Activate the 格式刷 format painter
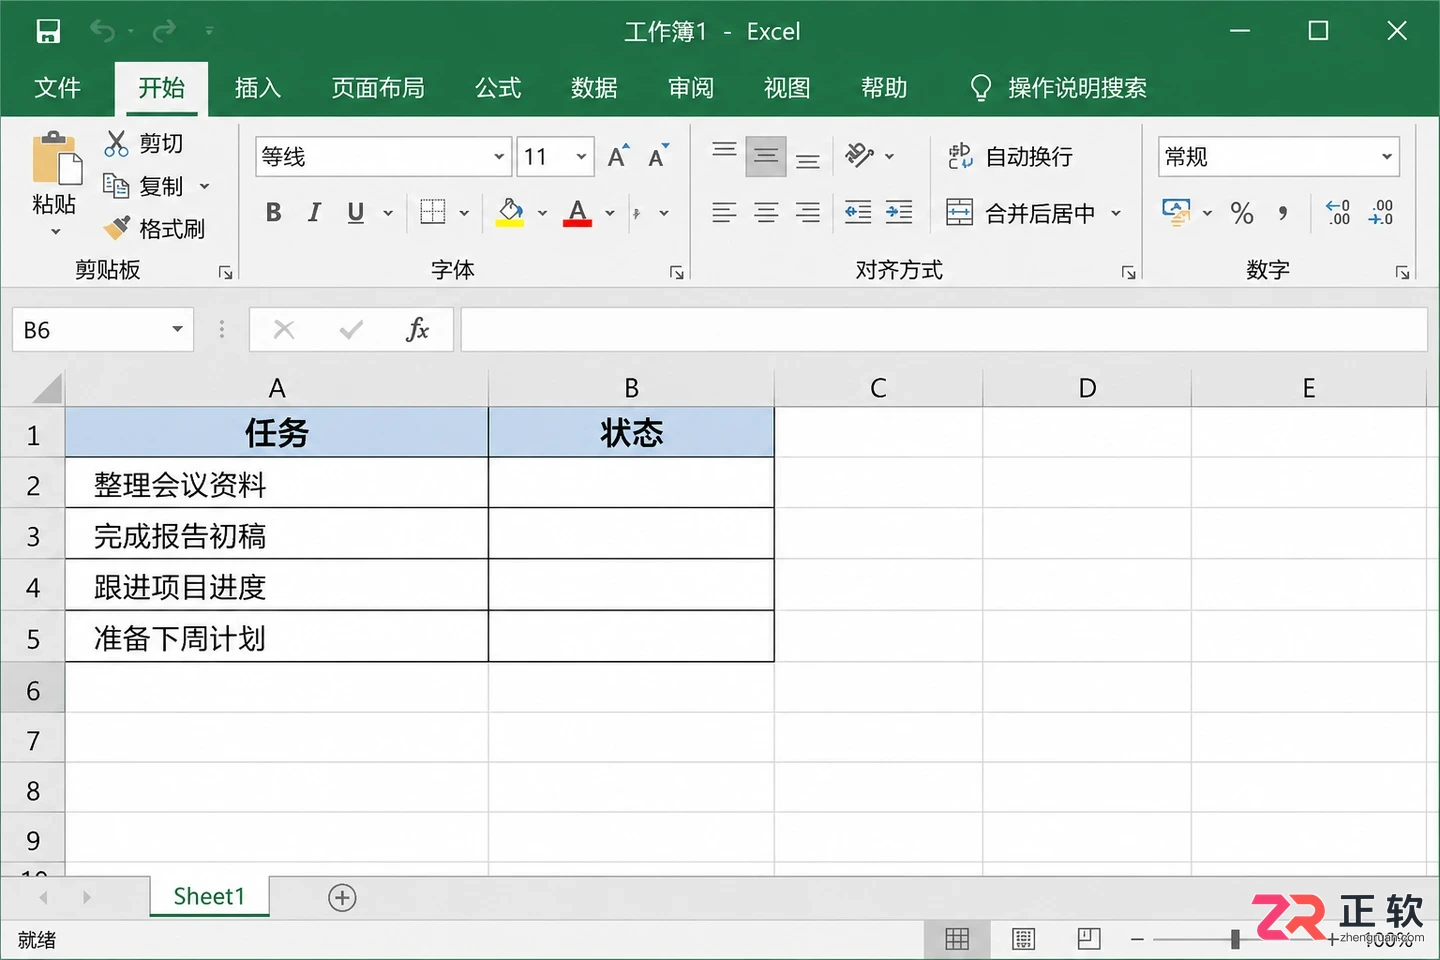1440x960 pixels. [x=155, y=229]
